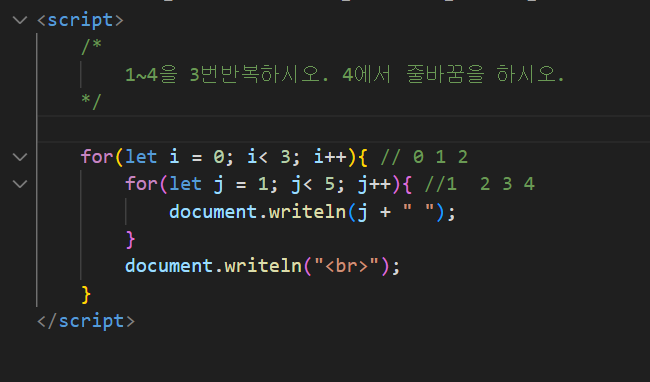Click the 'j++' increment expression
The height and width of the screenshot is (382, 650).
[x=375, y=184]
